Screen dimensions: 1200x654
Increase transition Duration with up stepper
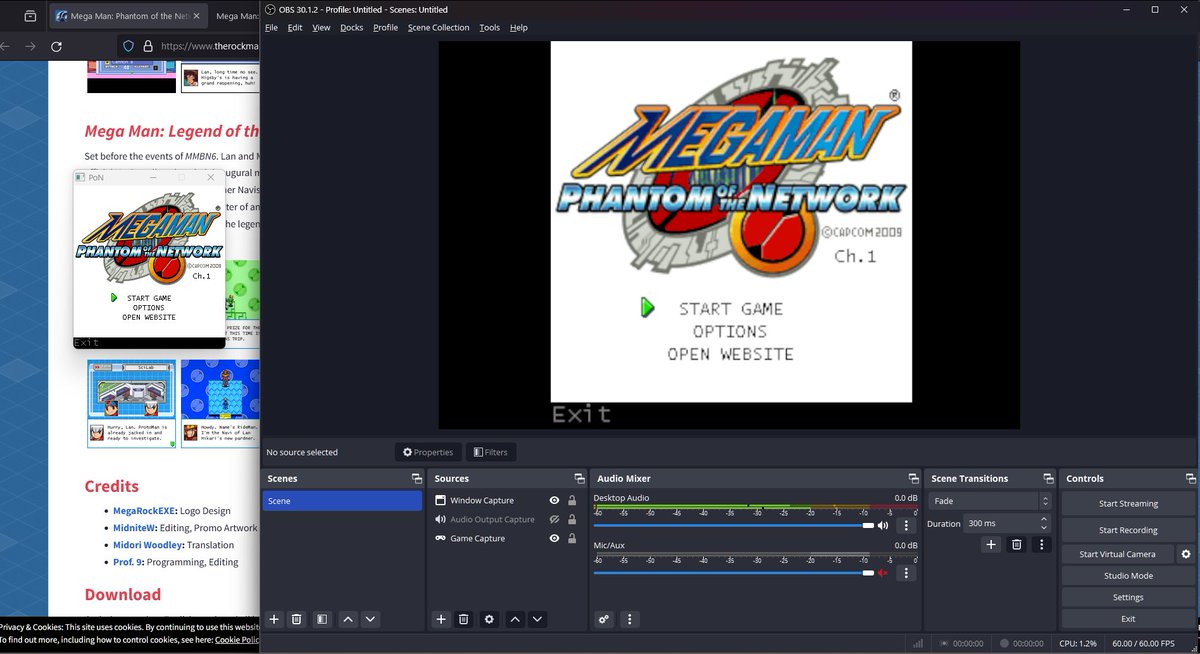tap(1045, 519)
